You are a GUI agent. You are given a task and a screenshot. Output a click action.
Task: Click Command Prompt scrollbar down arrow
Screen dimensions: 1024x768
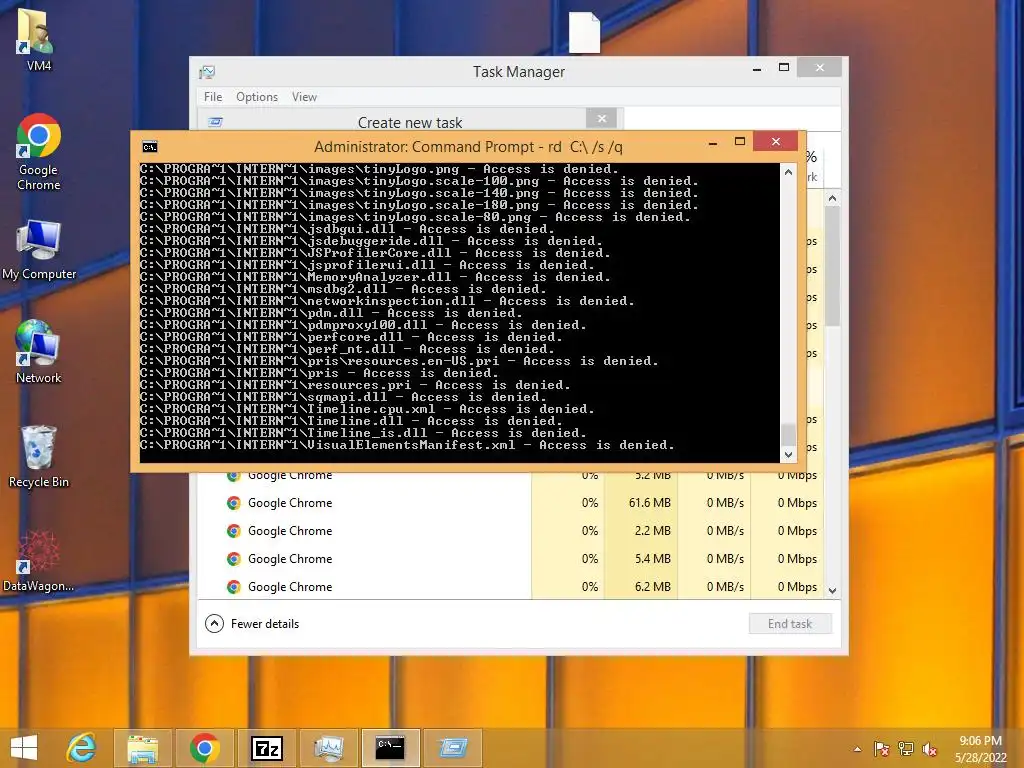[x=788, y=455]
